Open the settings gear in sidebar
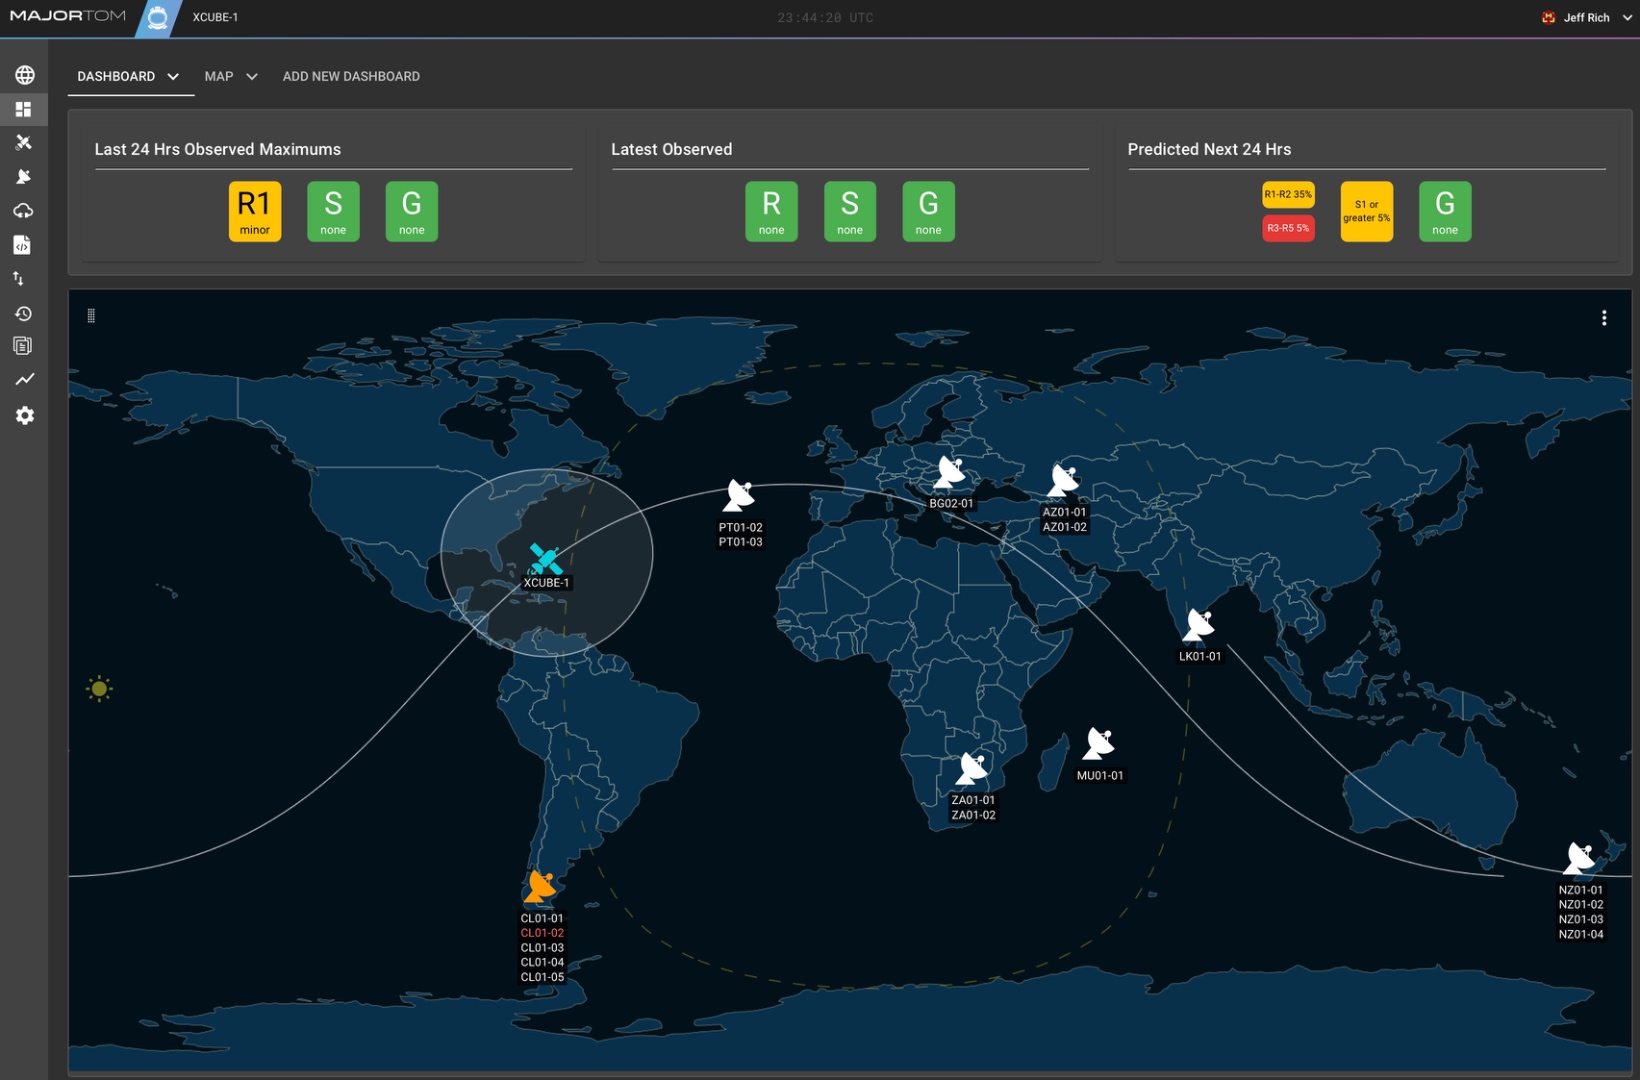1640x1080 pixels. (24, 415)
